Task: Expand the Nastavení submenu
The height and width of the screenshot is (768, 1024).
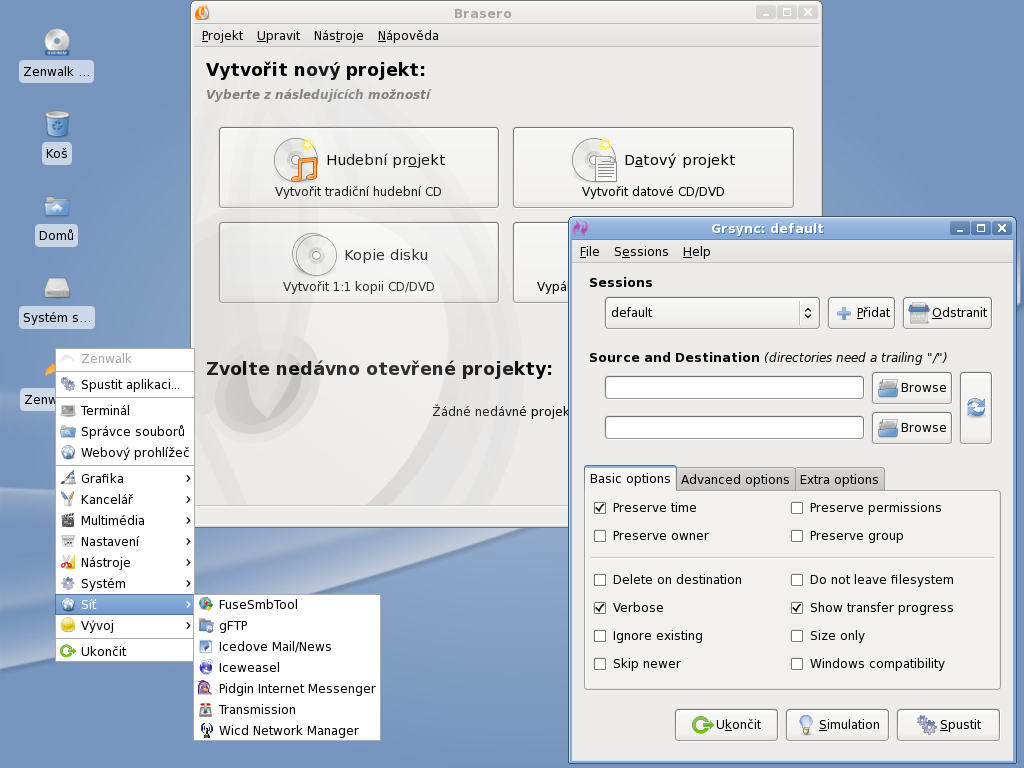Action: tap(125, 541)
